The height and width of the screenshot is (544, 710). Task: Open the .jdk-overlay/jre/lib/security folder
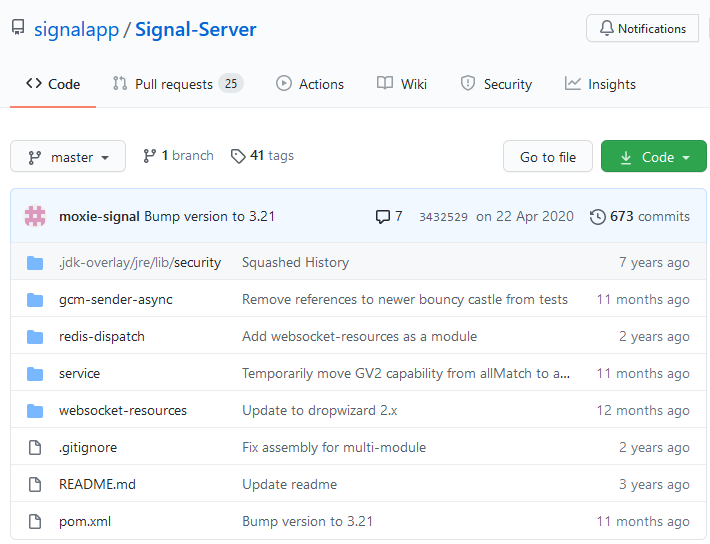point(140,263)
